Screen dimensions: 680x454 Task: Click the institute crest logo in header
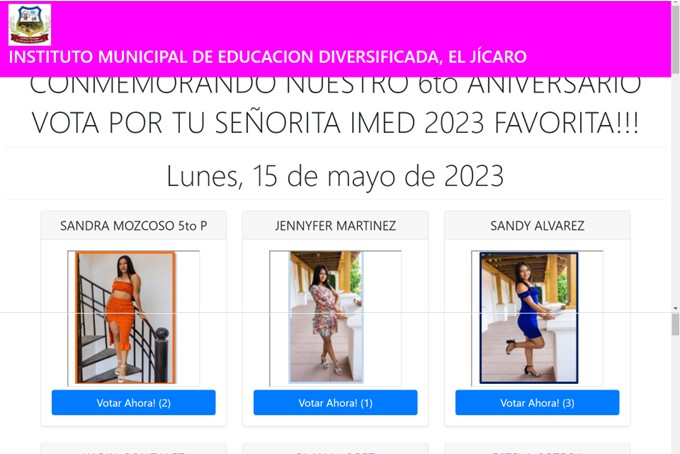[x=29, y=25]
